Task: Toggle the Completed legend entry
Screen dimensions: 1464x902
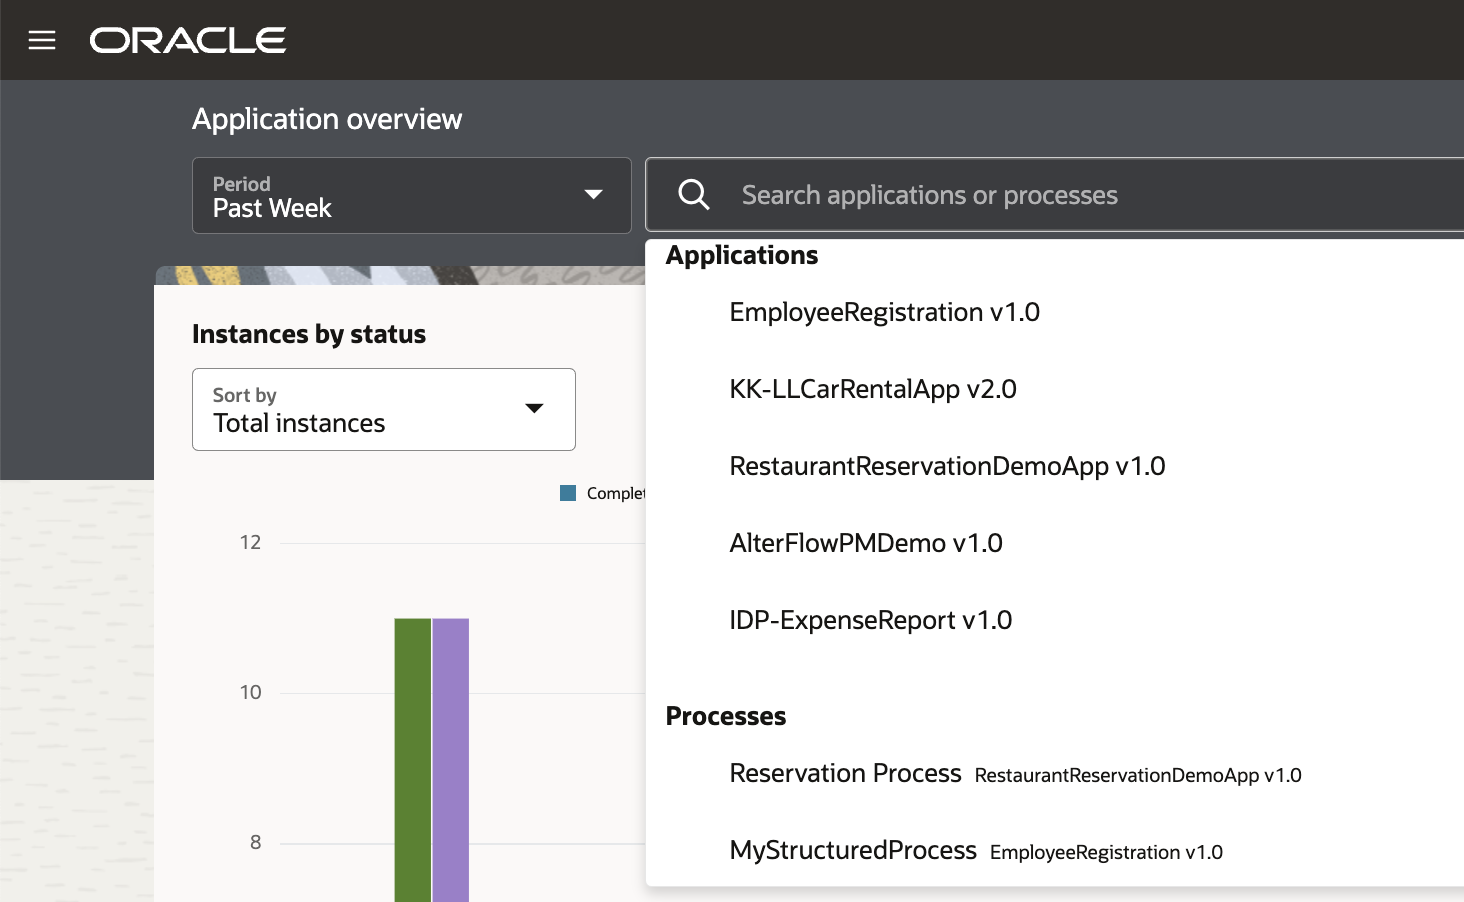Action: 600,492
